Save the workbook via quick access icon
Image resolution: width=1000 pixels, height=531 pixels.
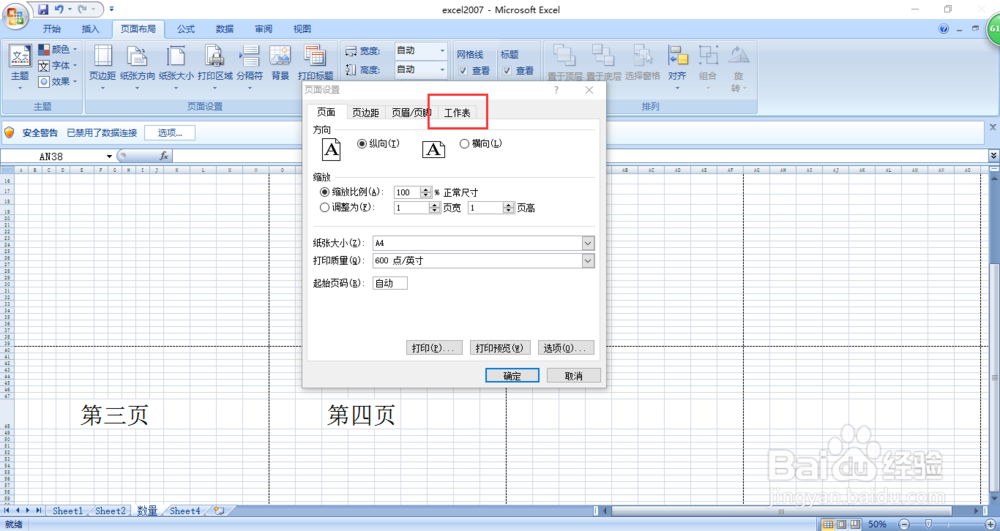pos(43,10)
